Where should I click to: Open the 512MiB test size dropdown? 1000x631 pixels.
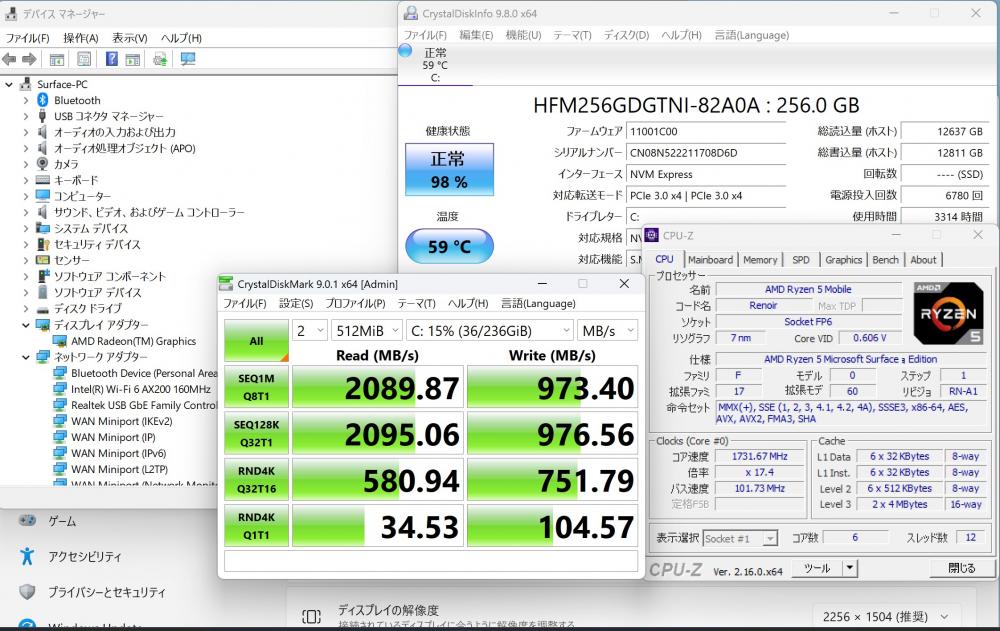click(x=367, y=330)
